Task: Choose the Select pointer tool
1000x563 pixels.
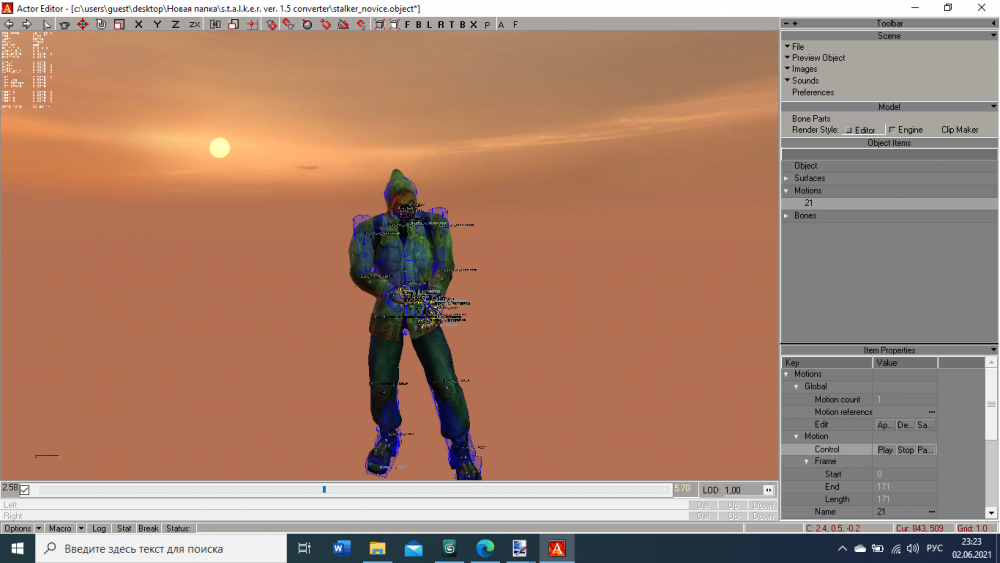Action: pyautogui.click(x=47, y=24)
